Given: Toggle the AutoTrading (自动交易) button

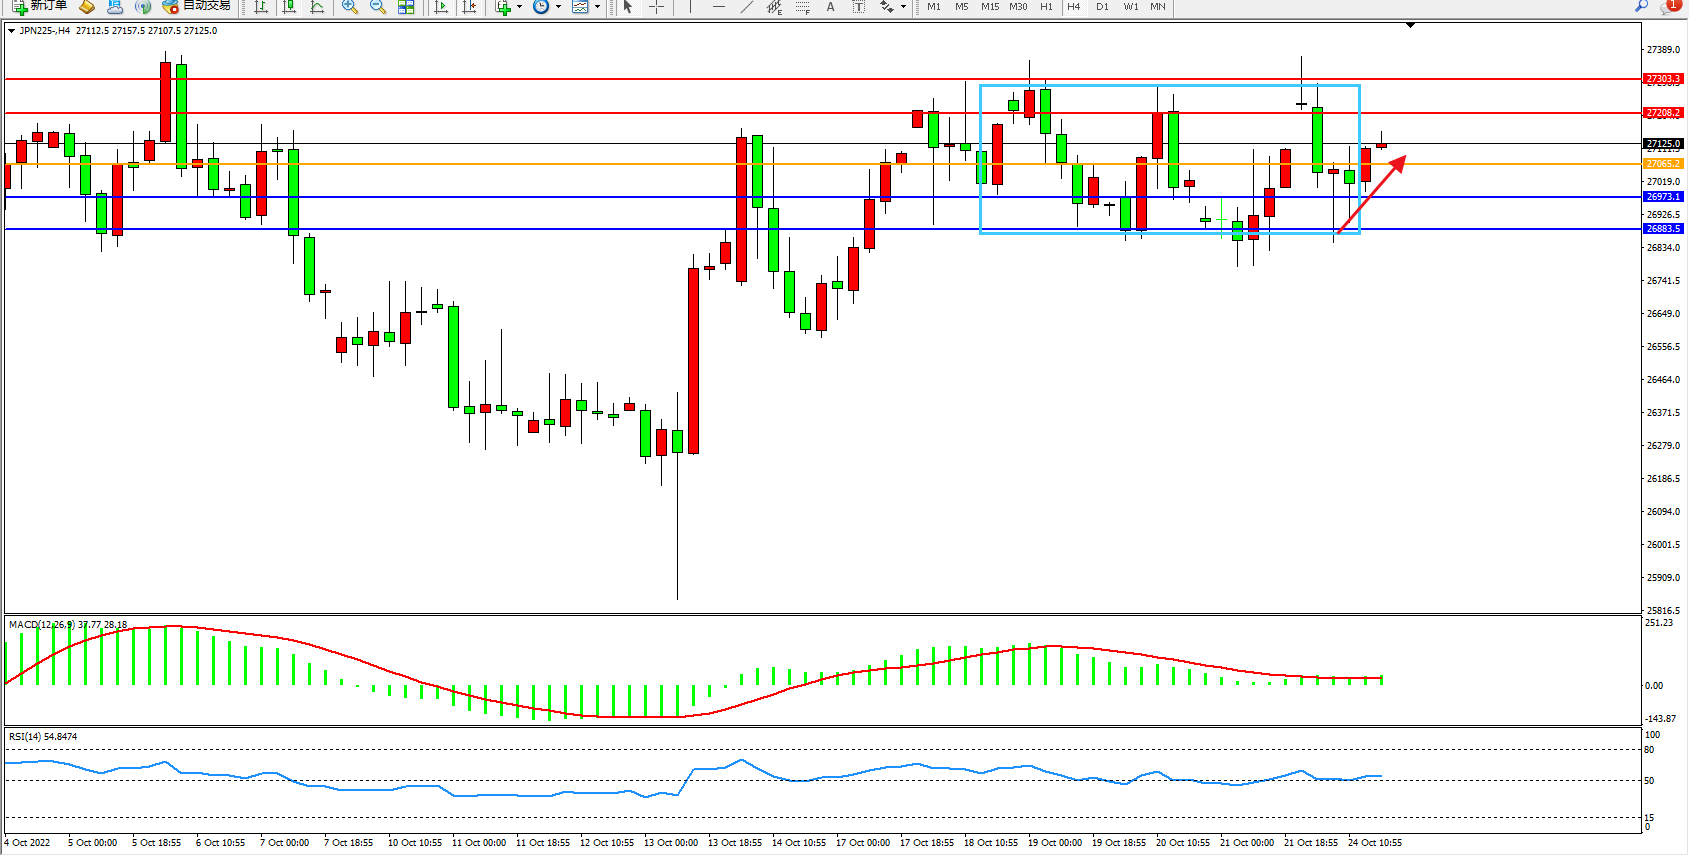Looking at the screenshot, I should click(197, 6).
